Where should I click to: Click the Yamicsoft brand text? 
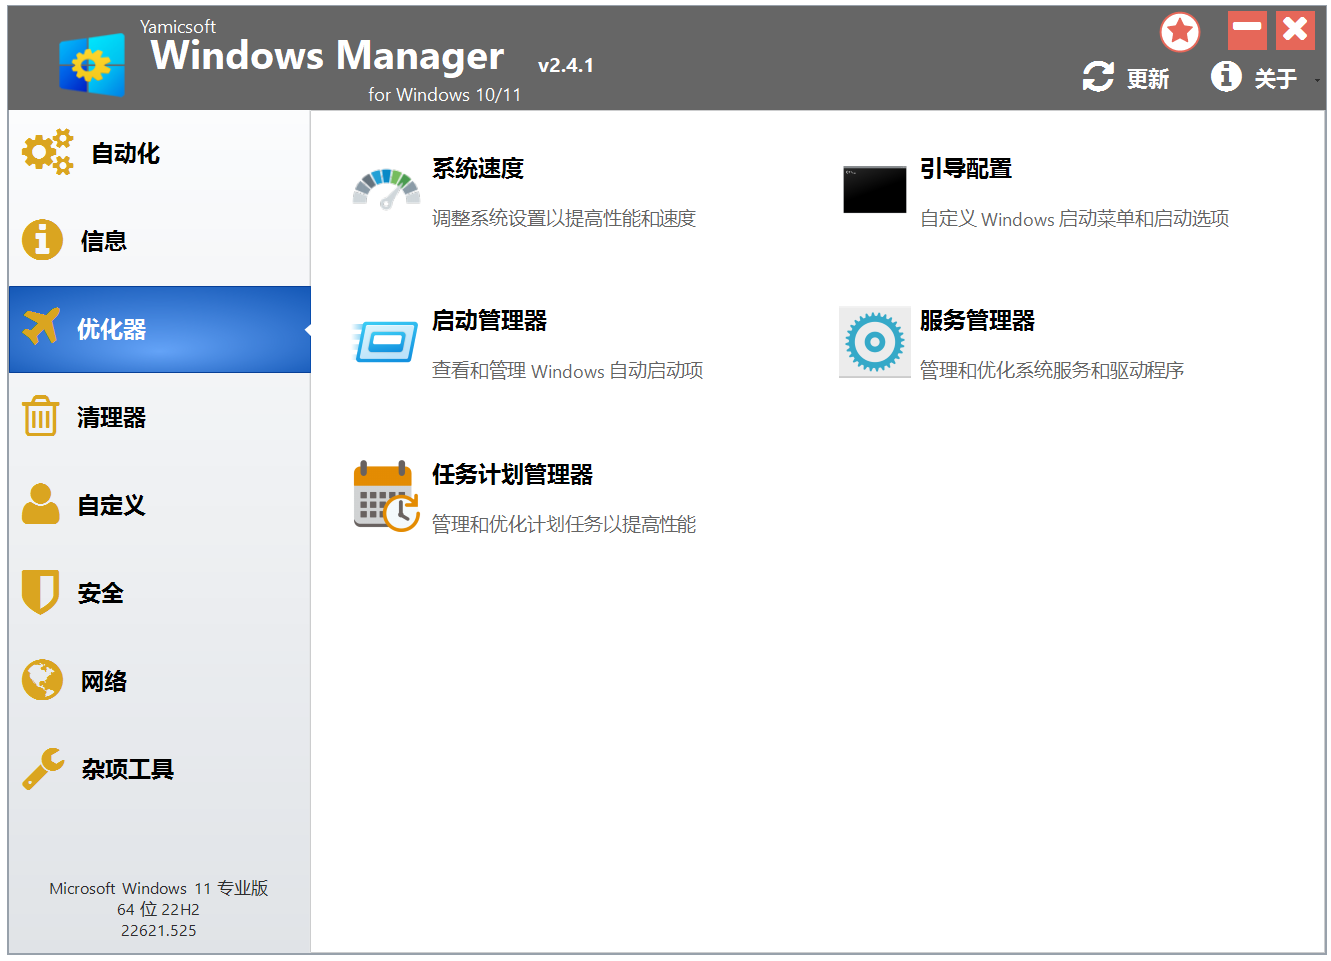[178, 27]
